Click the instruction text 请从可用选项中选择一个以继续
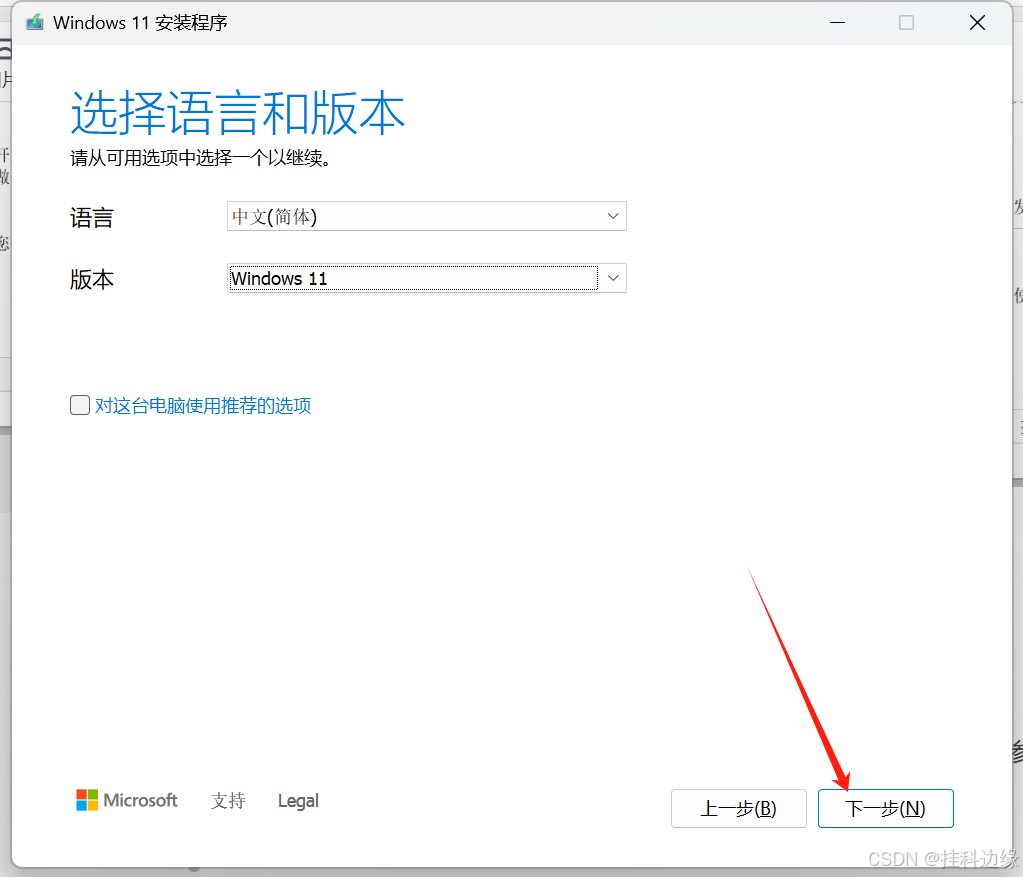 click(200, 158)
